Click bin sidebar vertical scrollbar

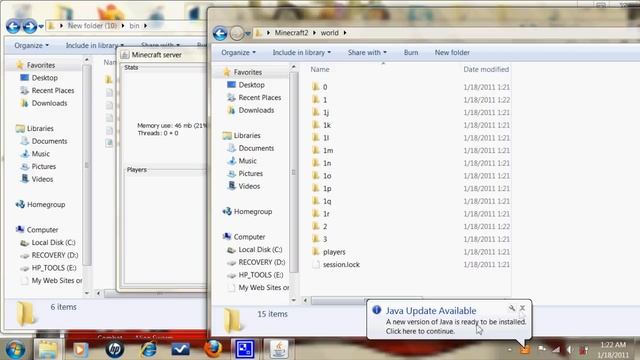pos(87,165)
